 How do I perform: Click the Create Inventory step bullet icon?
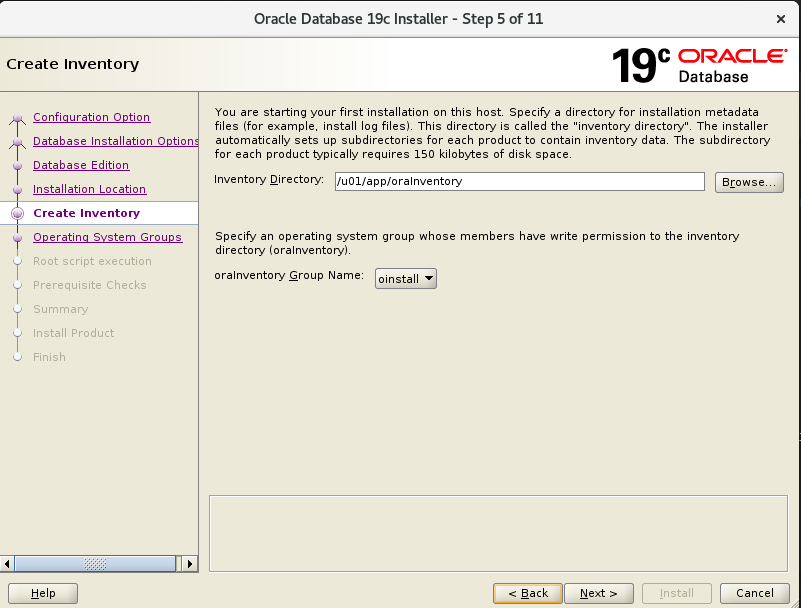point(17,214)
